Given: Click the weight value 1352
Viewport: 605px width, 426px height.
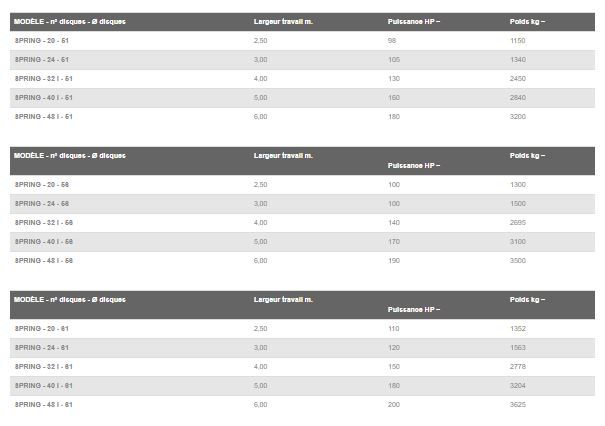Looking at the screenshot, I should click(517, 328).
